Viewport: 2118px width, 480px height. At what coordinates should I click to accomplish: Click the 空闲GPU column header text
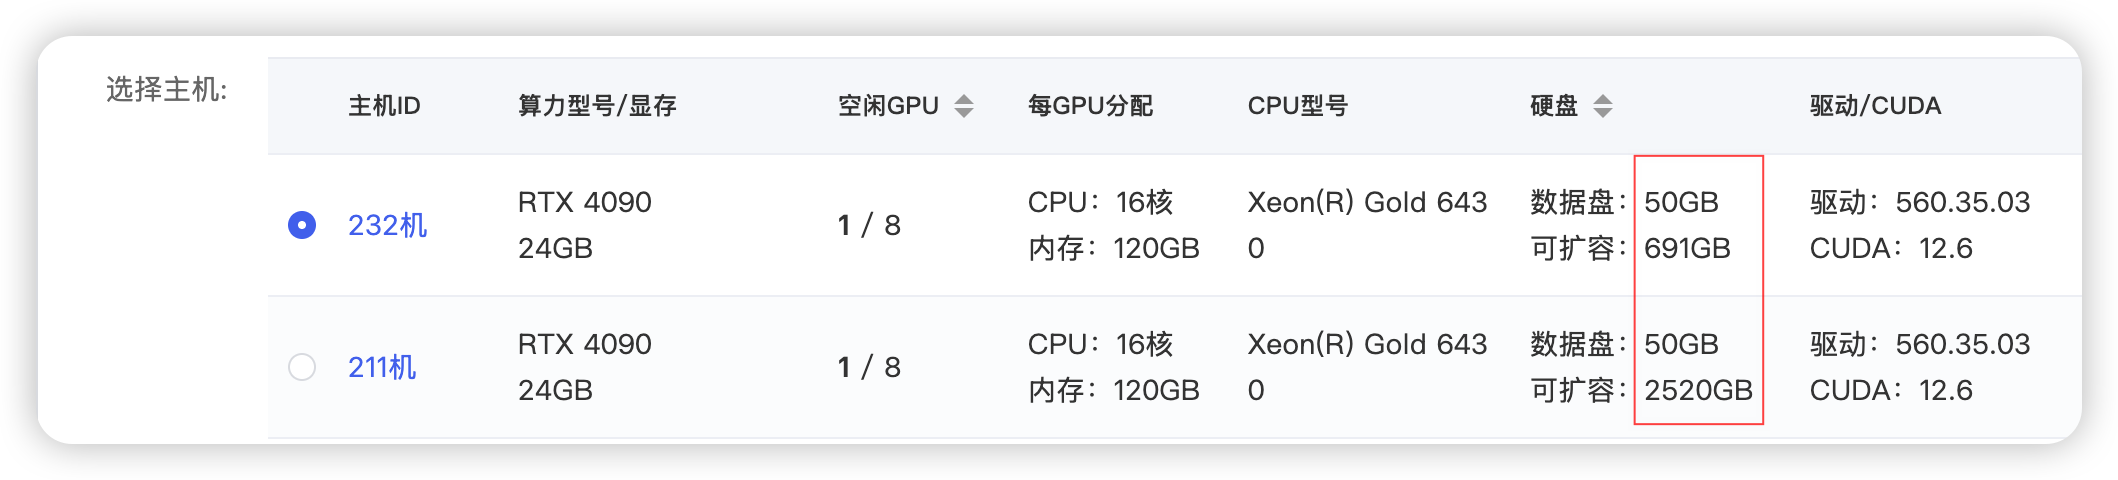[888, 106]
